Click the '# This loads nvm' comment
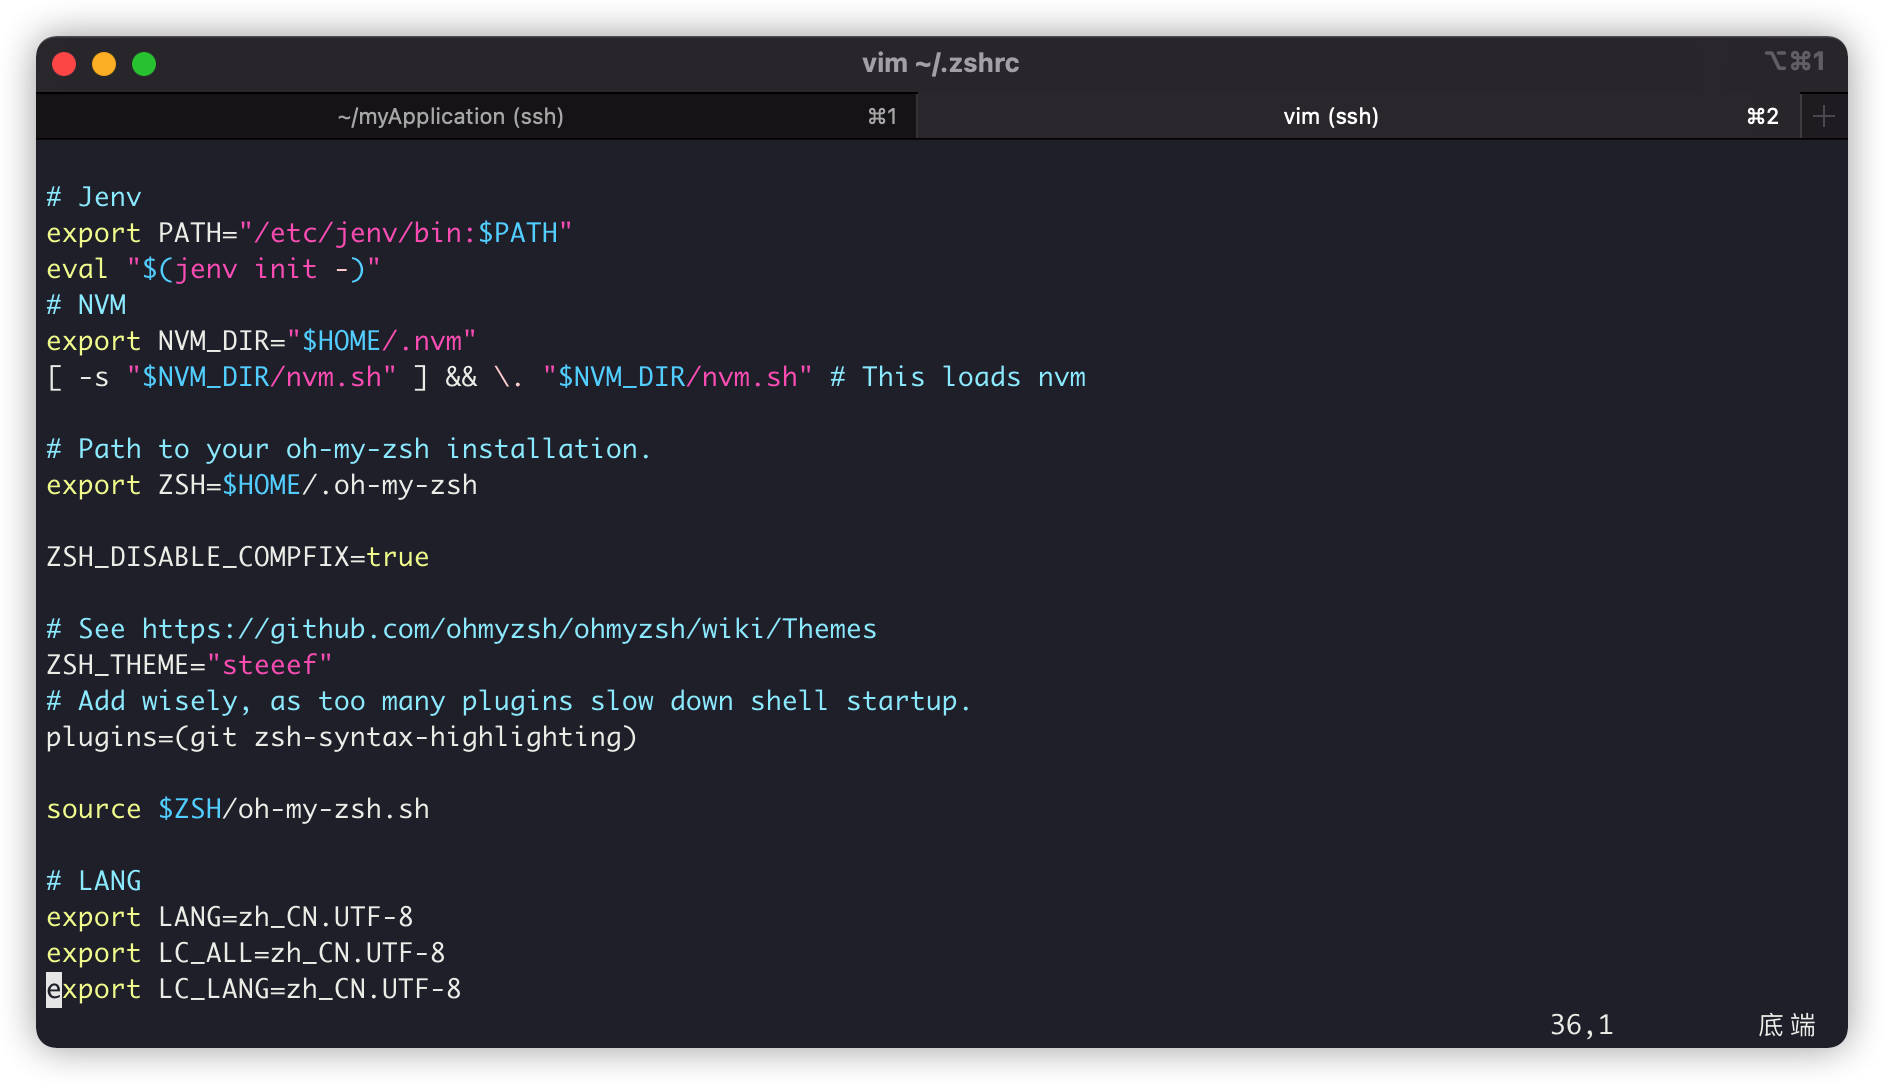The image size is (1884, 1084). (958, 377)
